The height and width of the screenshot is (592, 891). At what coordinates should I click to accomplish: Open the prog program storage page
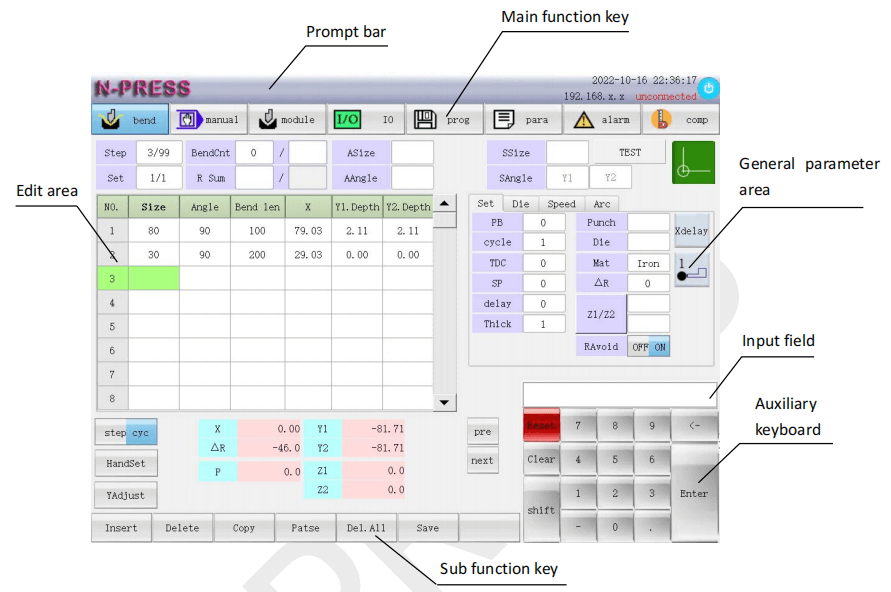pyautogui.click(x=444, y=120)
